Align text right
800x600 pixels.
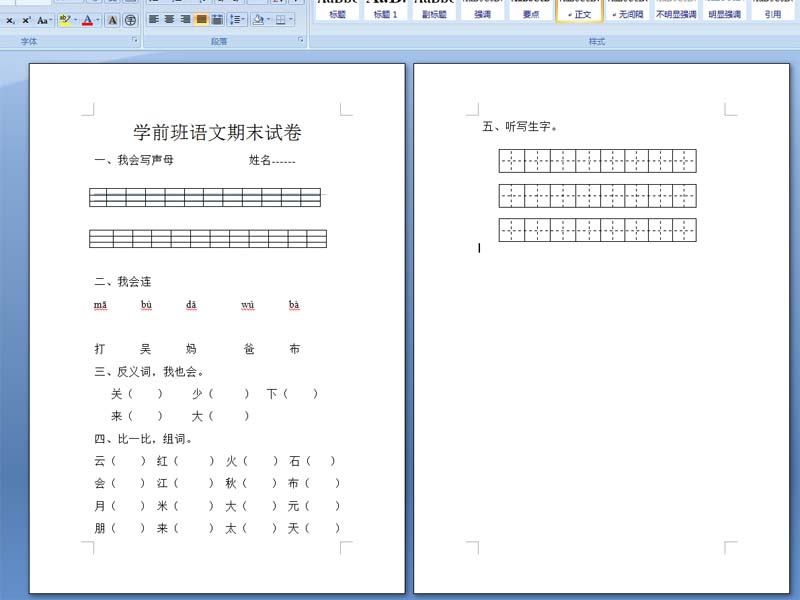point(185,19)
